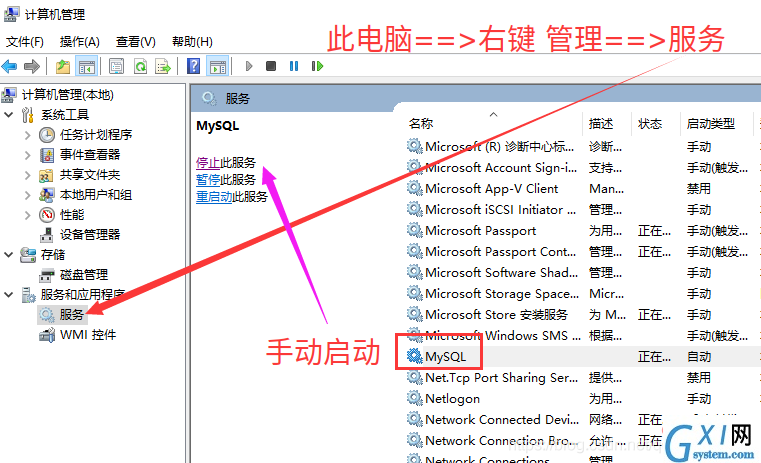Screen dimensions: 761x463
Task: Select 任务计划程序 tree item
Action: [96, 135]
